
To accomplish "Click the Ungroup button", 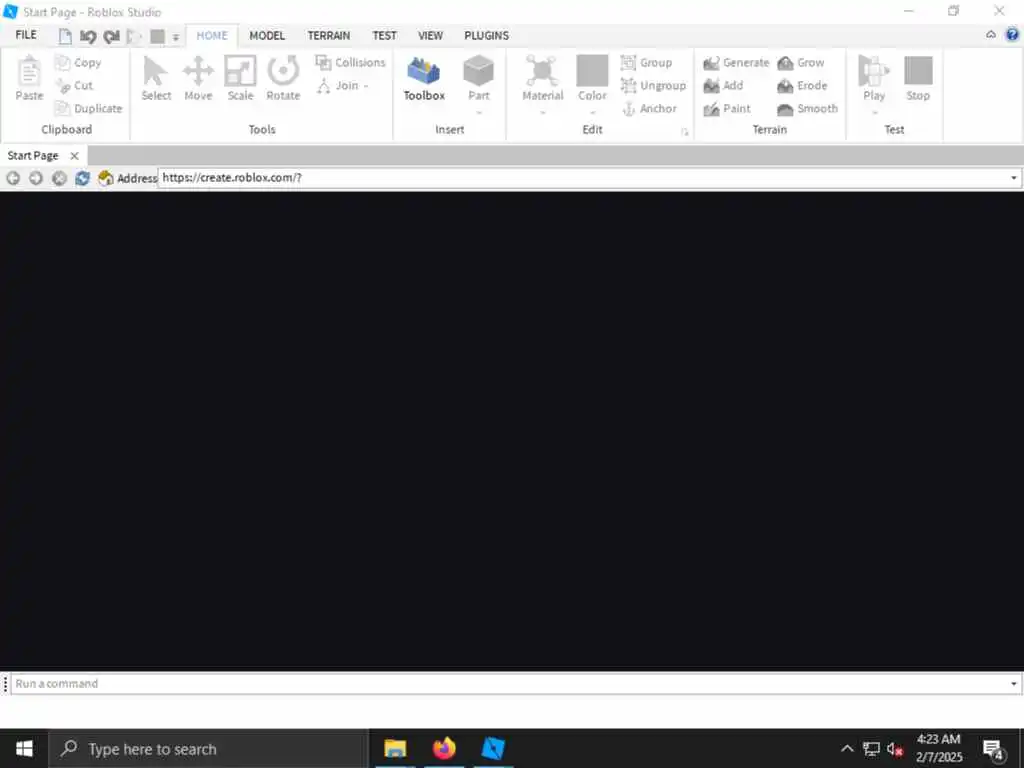I will coord(653,86).
